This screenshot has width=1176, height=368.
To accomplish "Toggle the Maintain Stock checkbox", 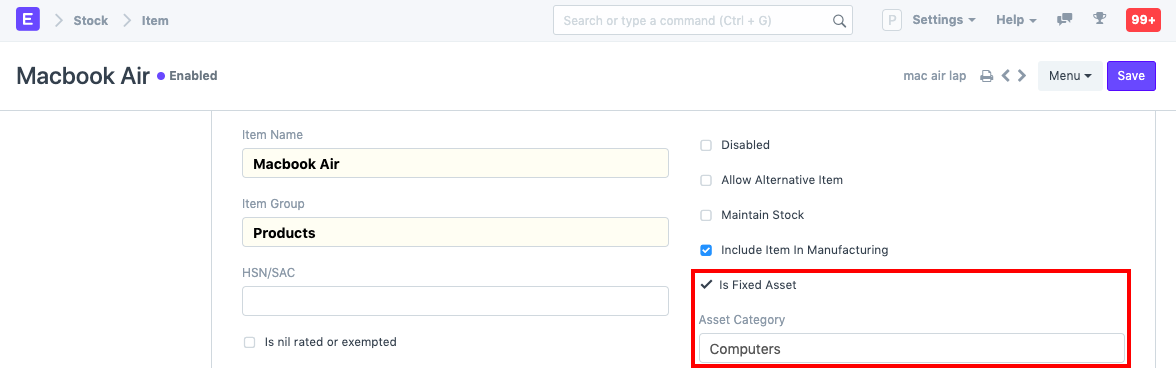I will coord(706,215).
